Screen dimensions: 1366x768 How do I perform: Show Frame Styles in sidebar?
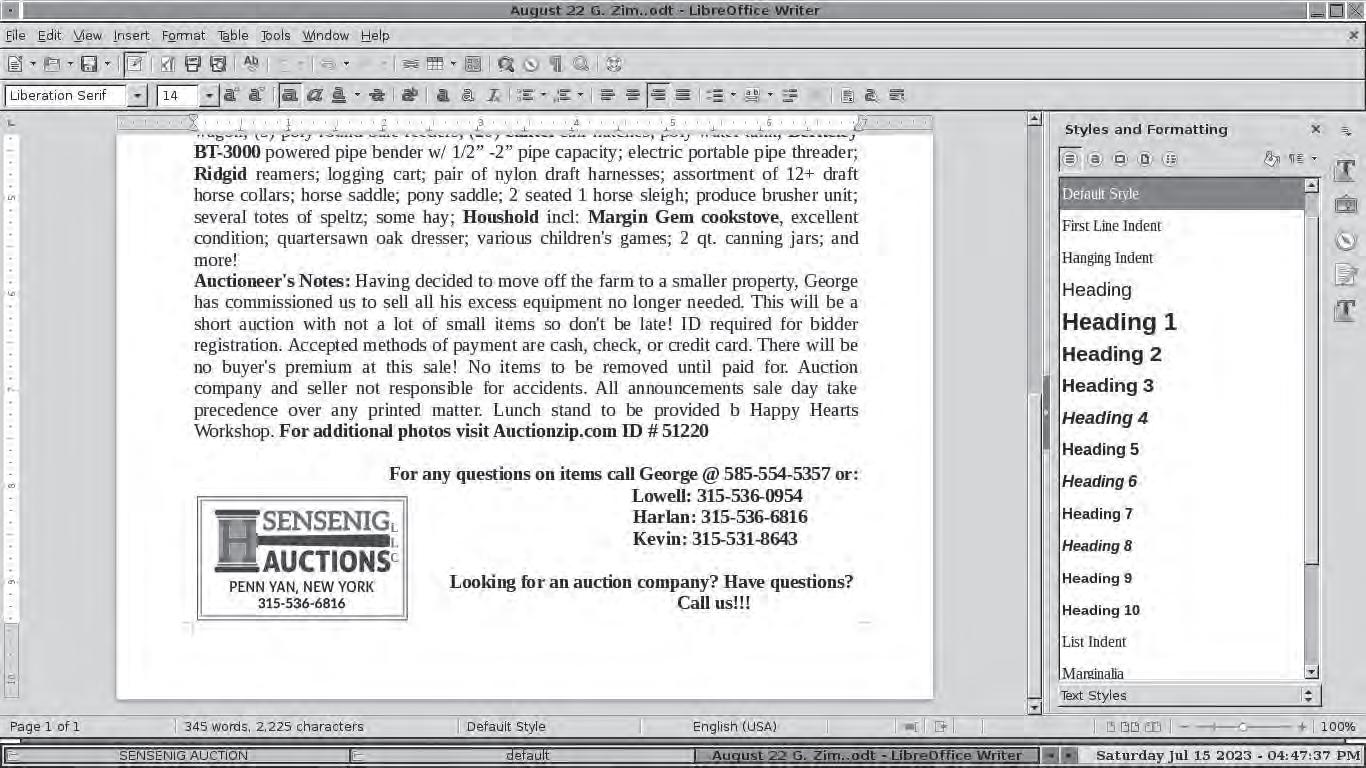pos(1120,159)
